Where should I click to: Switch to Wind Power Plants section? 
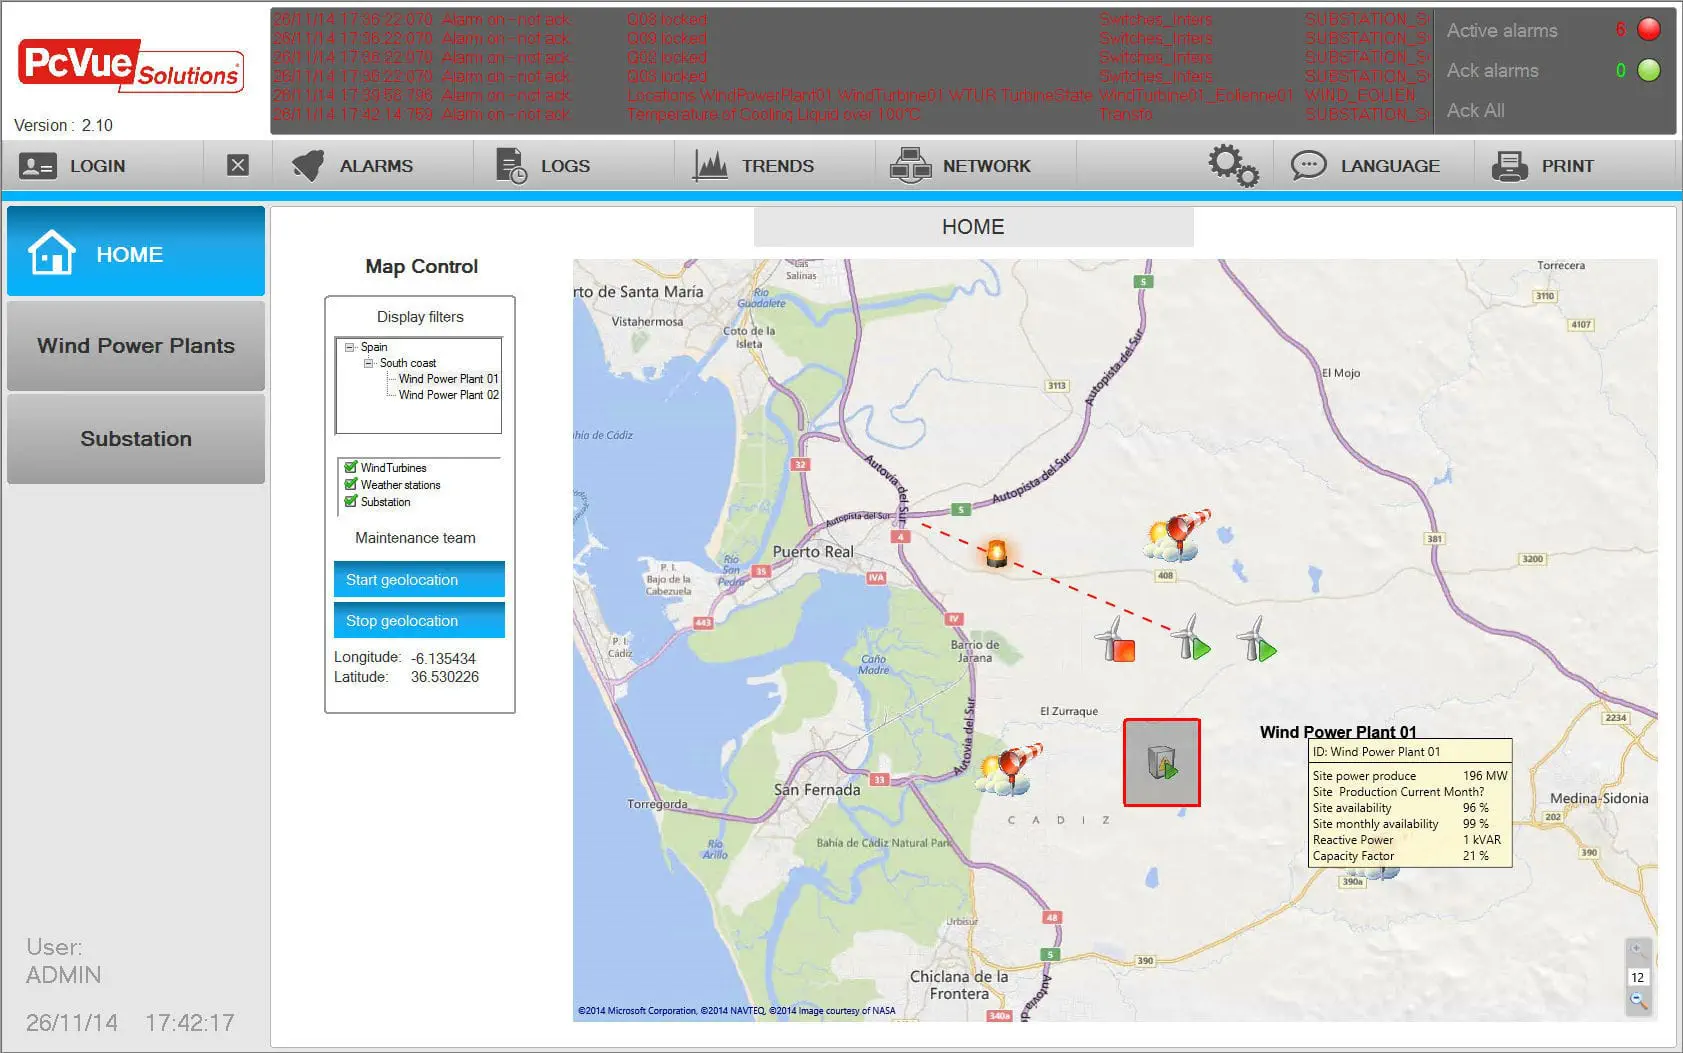point(136,346)
